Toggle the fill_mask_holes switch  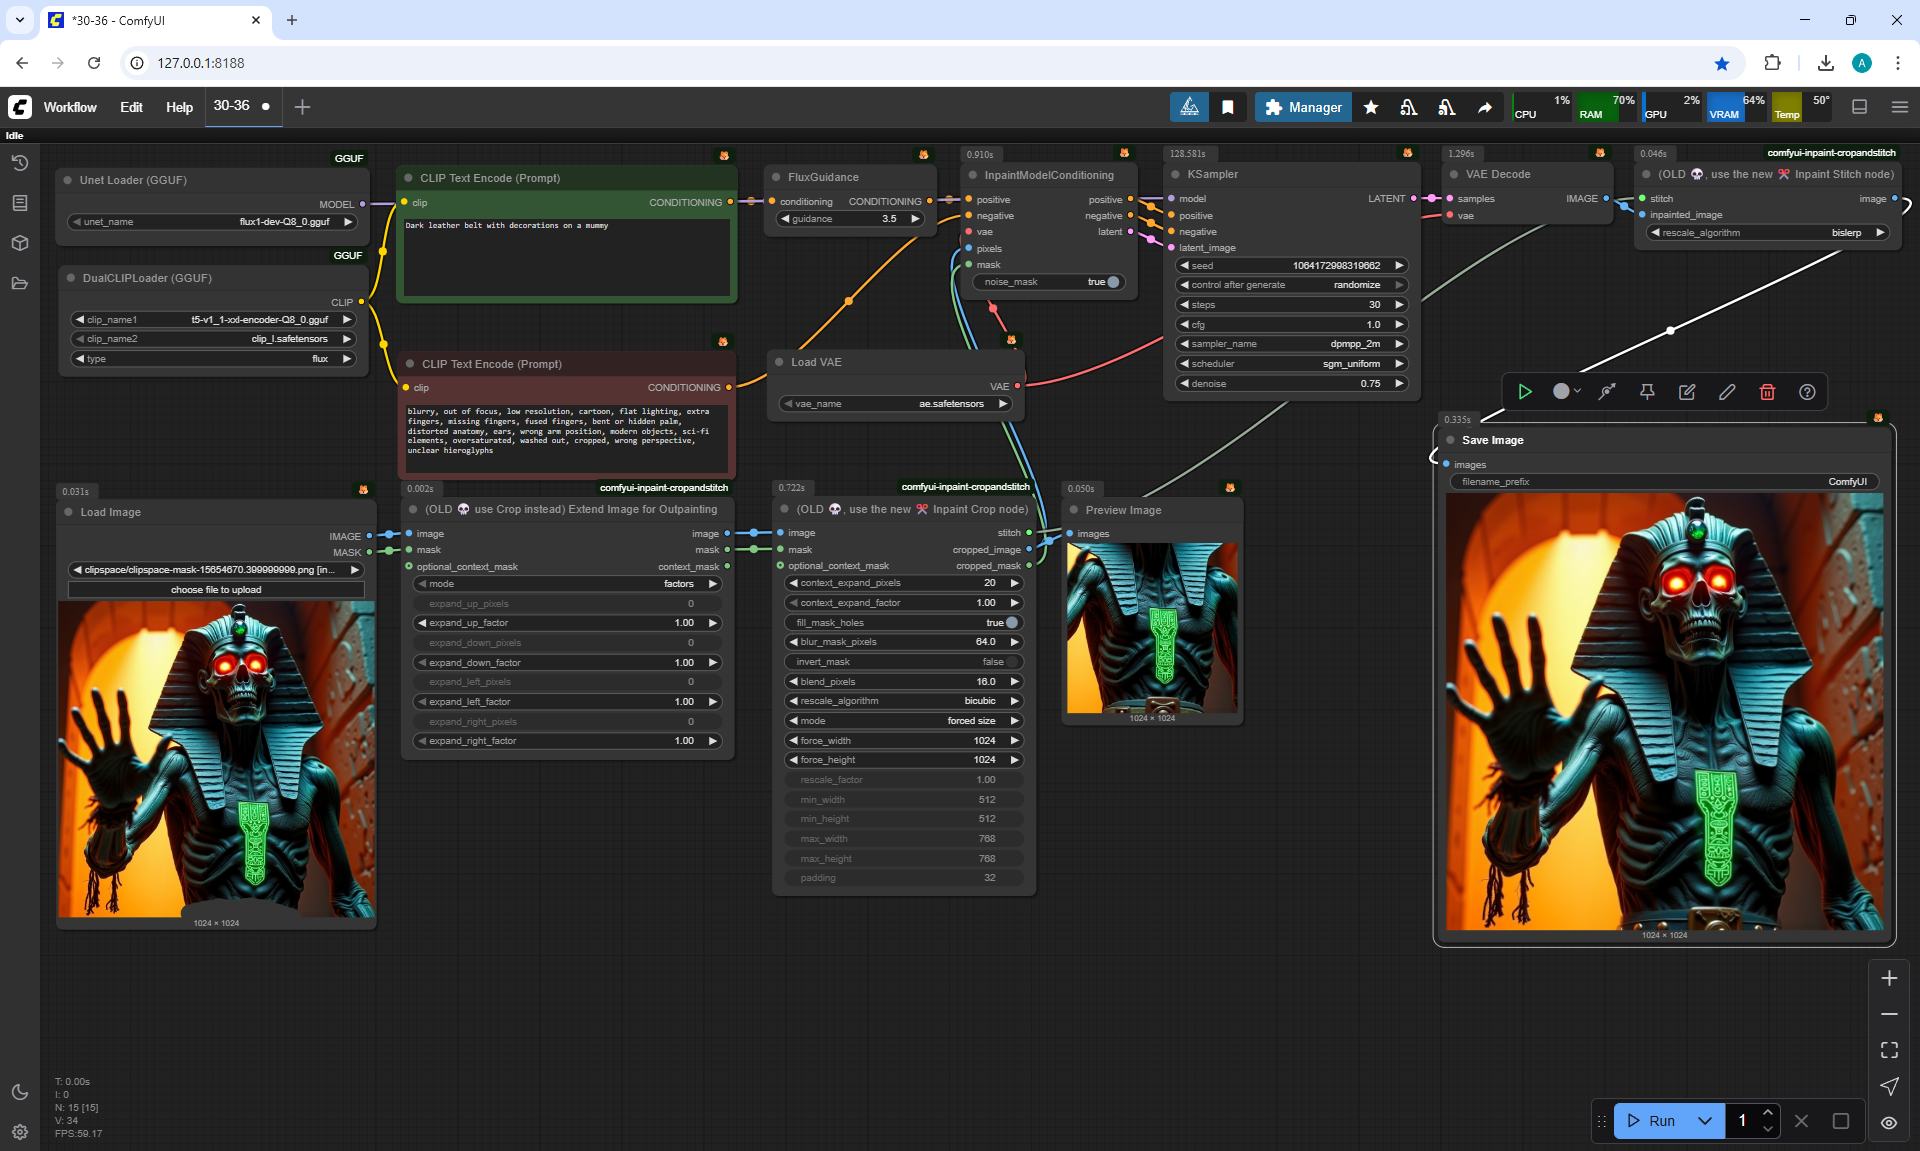click(1010, 622)
